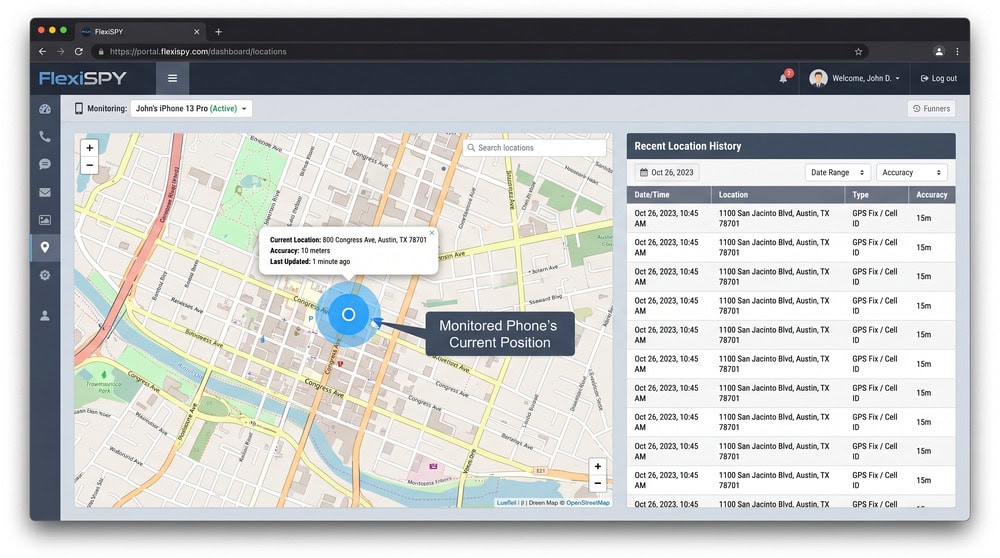The height and width of the screenshot is (558, 1000).
Task: Click the FlexiSPY logo
Action: 82,78
